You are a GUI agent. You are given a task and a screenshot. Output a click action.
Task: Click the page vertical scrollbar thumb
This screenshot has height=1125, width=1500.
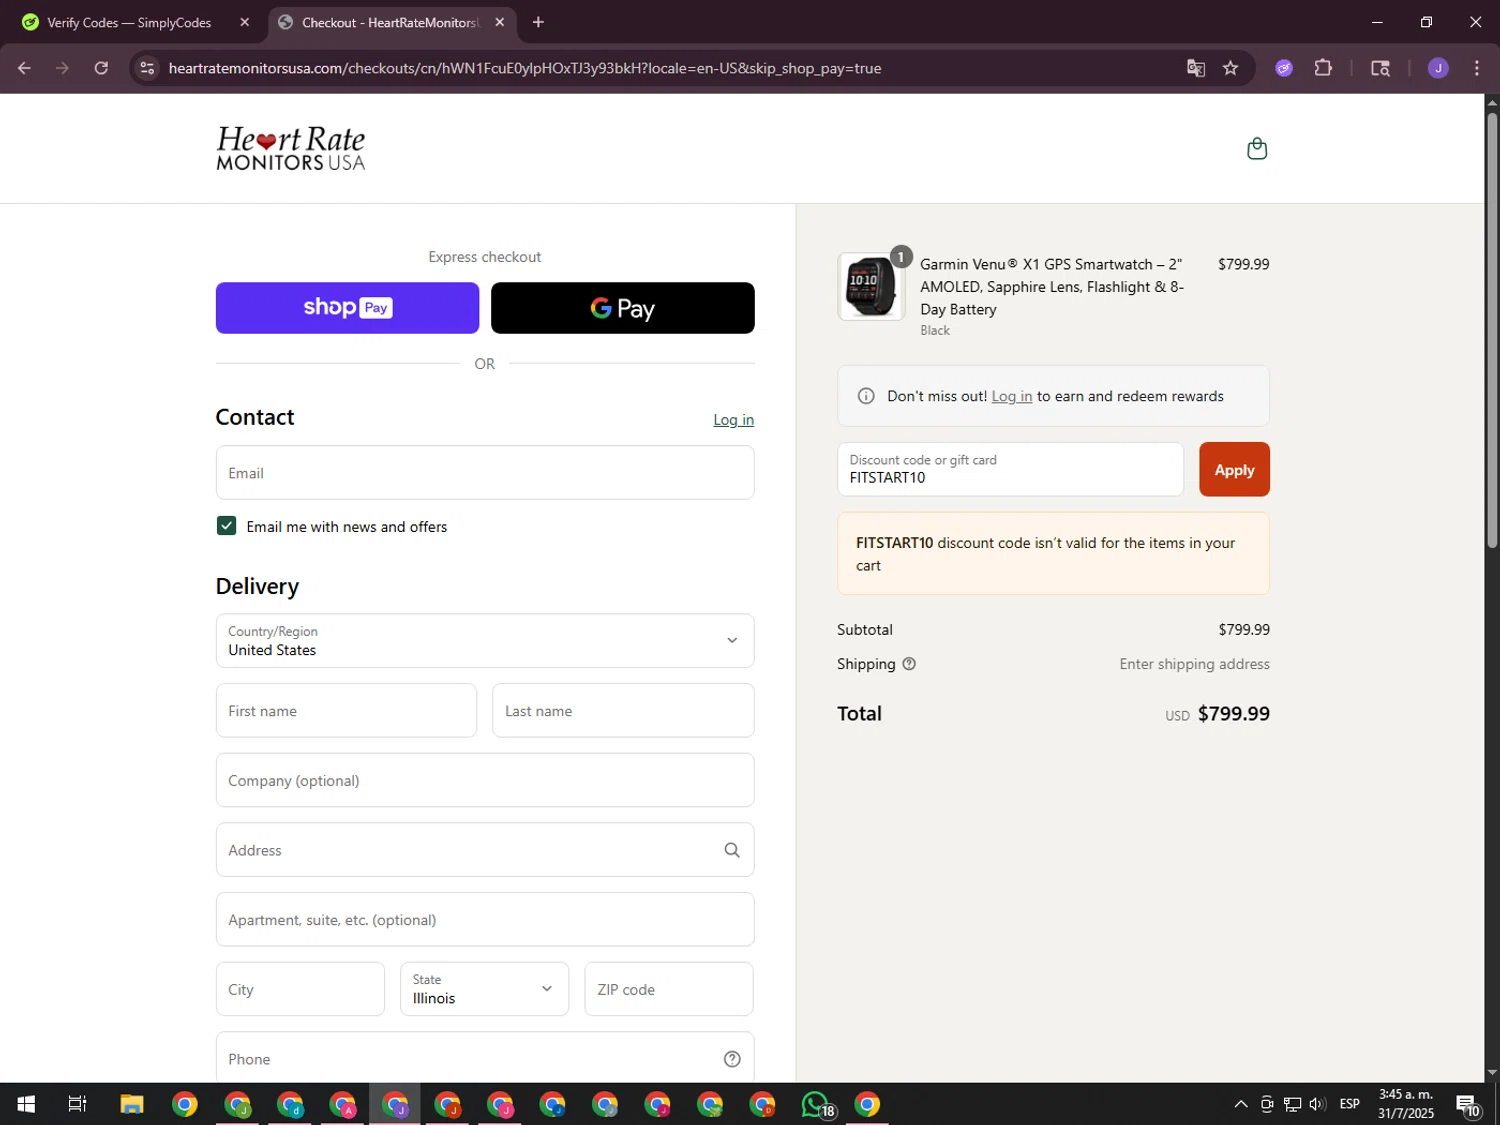[x=1492, y=330]
